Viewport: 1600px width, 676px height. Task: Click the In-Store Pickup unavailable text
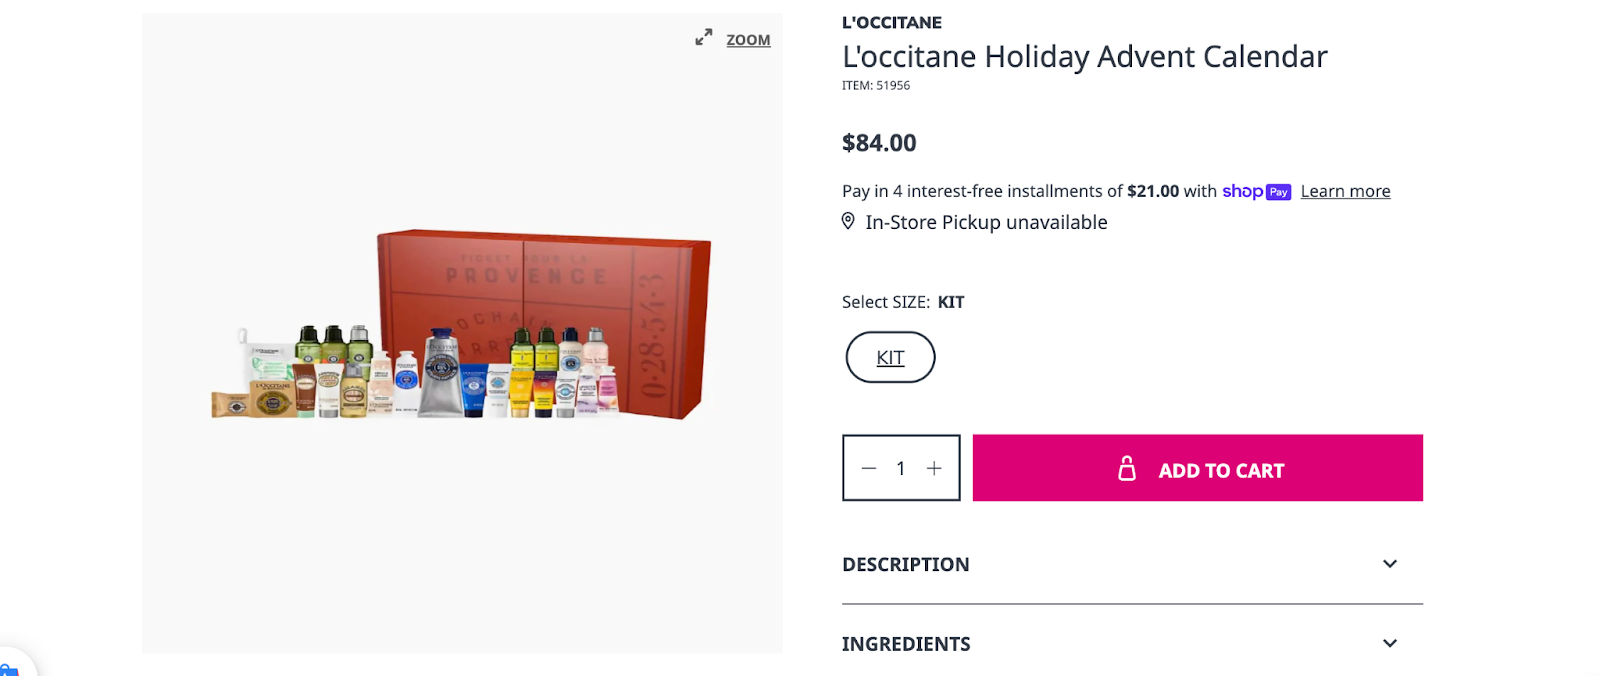click(x=986, y=222)
